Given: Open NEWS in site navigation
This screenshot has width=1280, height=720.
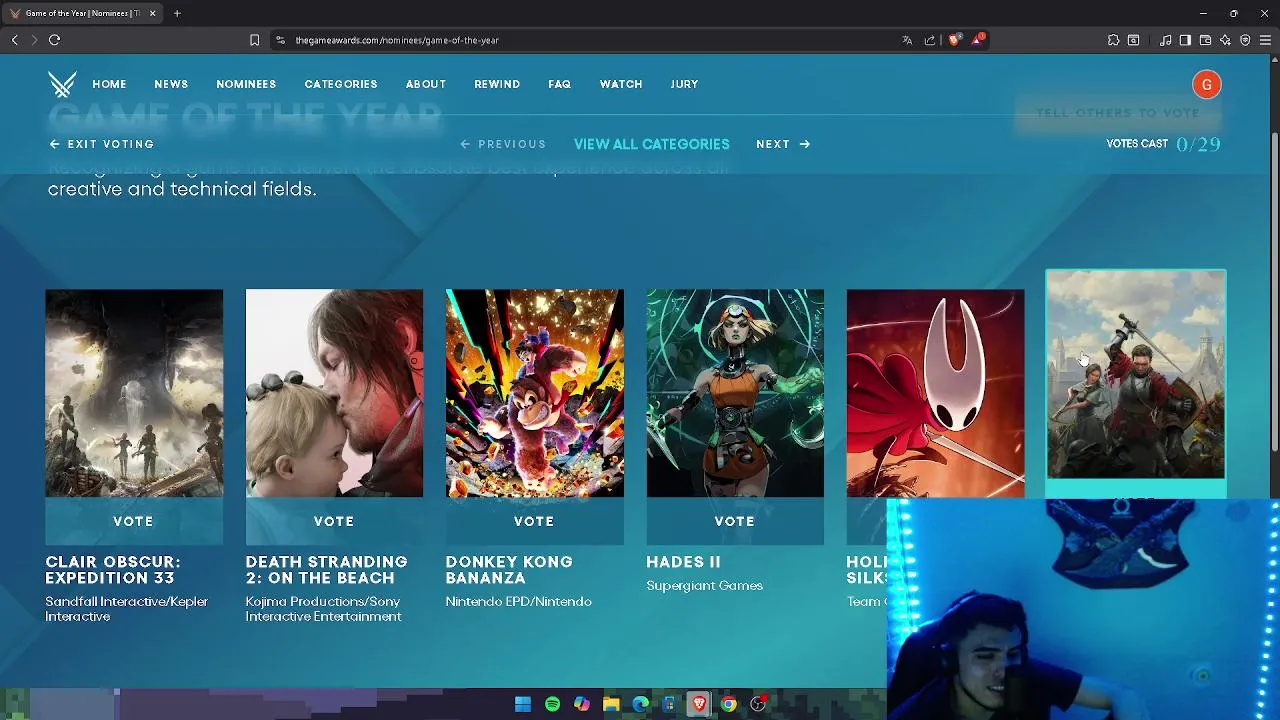Looking at the screenshot, I should (x=171, y=84).
